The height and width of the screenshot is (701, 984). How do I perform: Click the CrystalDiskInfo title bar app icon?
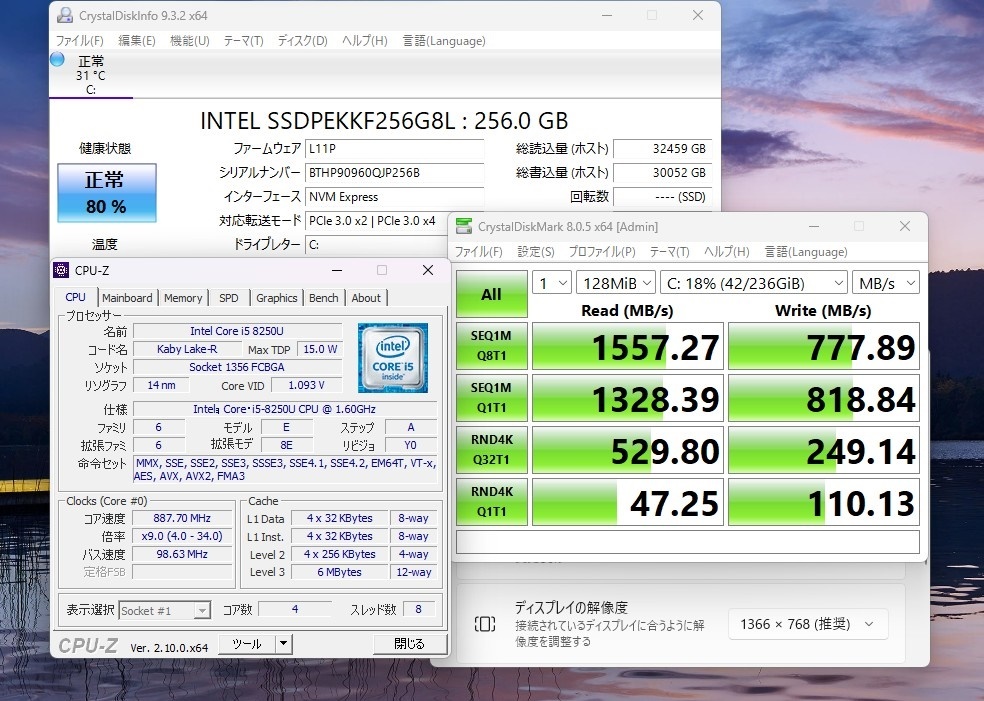click(65, 15)
